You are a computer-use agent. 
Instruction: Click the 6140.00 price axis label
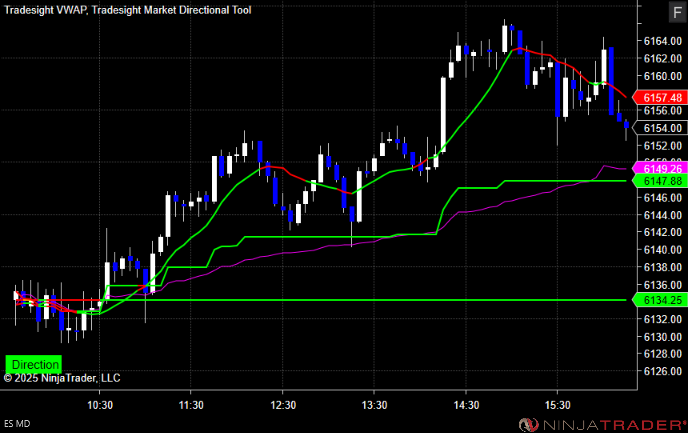[x=663, y=250]
